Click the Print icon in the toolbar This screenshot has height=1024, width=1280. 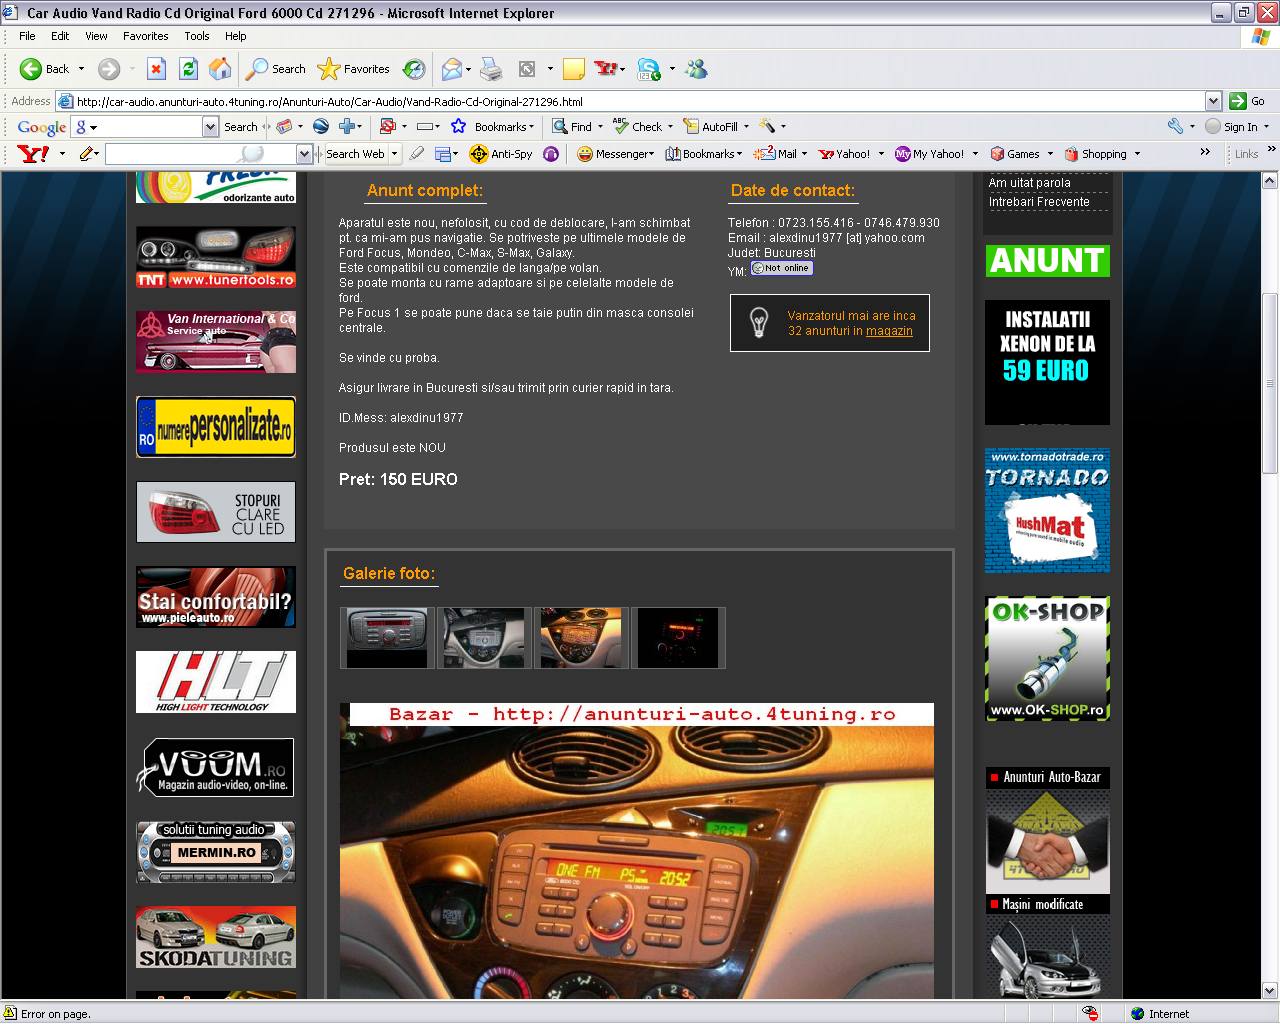tap(491, 69)
